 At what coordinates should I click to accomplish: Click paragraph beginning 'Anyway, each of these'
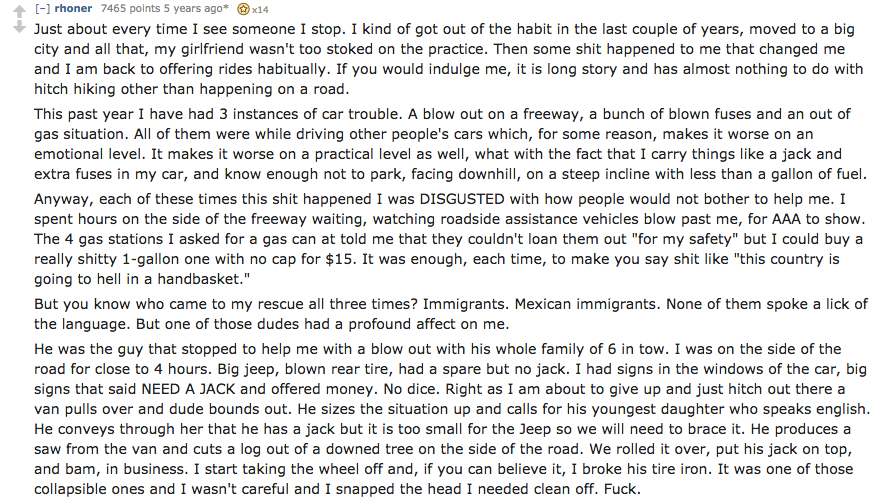448,239
